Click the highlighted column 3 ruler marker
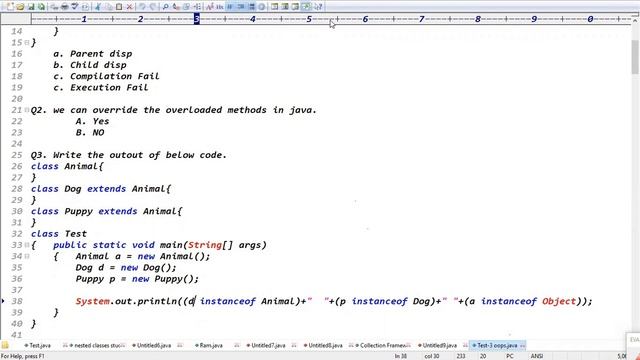 tap(197, 19)
